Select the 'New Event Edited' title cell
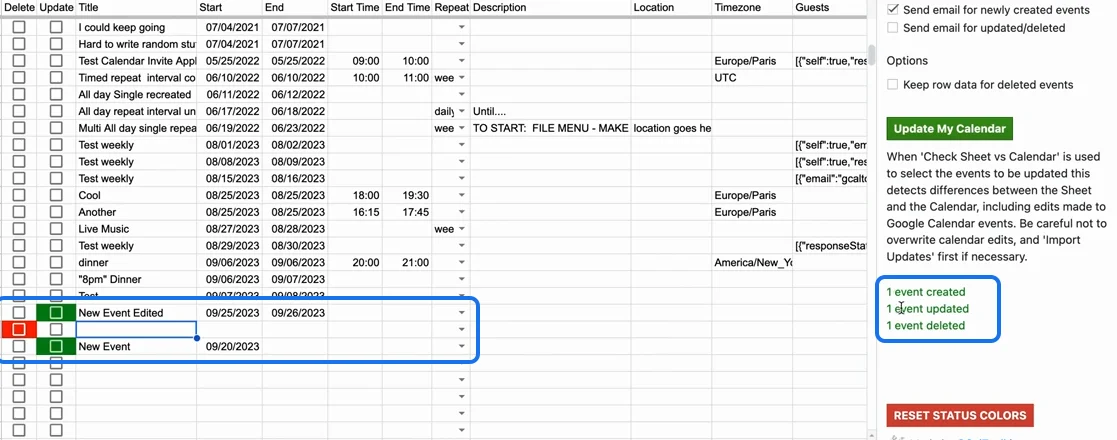Viewport: 1117px width, 440px height. click(136, 313)
